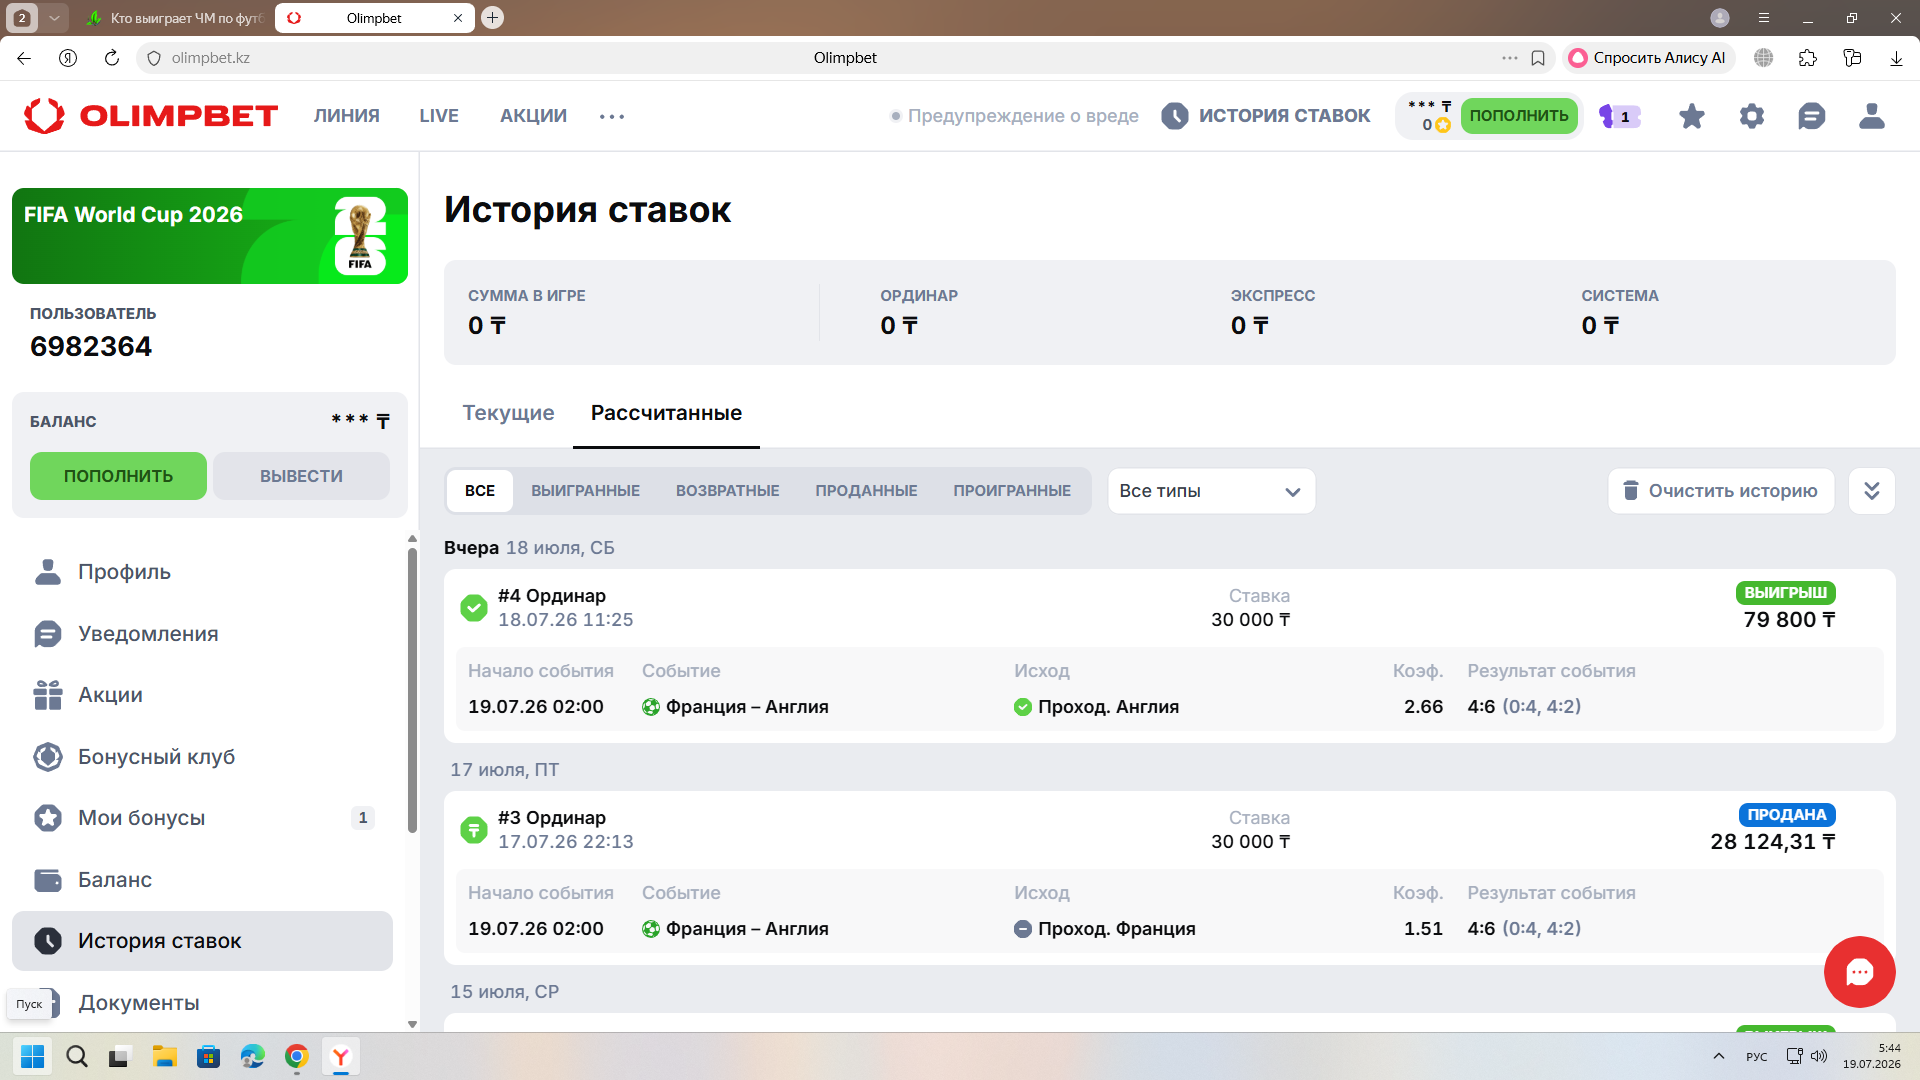Open the settings gear icon in header
The image size is (1920, 1080).
tap(1751, 116)
